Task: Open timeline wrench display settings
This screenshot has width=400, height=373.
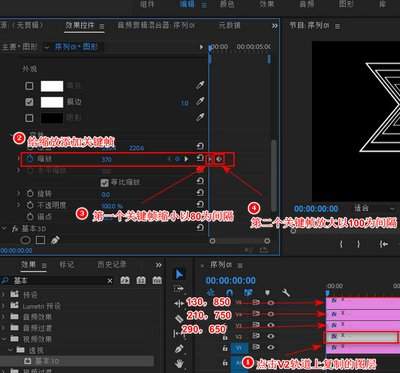Action: (286, 293)
